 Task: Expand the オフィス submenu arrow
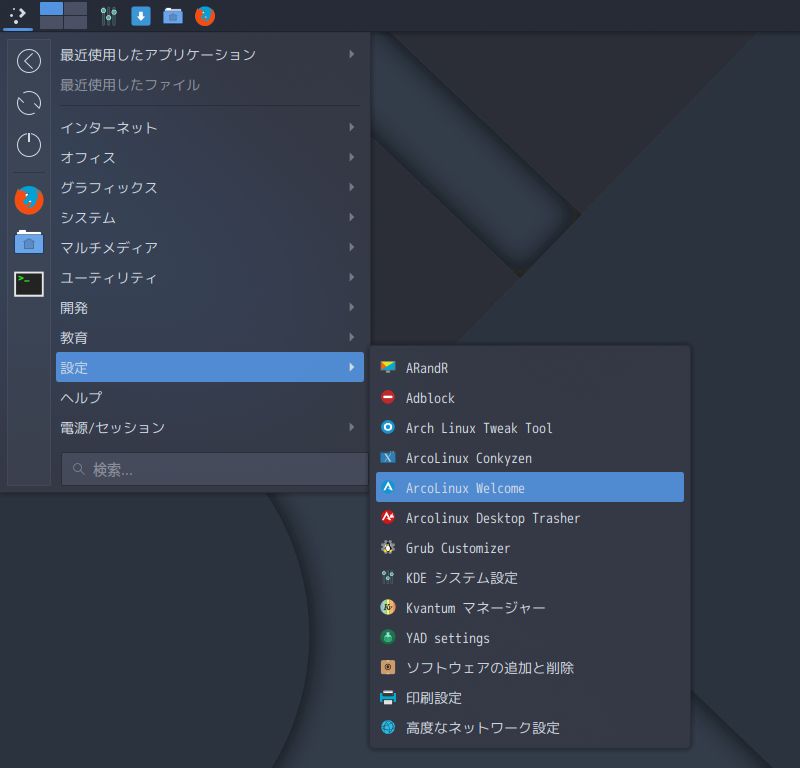(x=352, y=157)
